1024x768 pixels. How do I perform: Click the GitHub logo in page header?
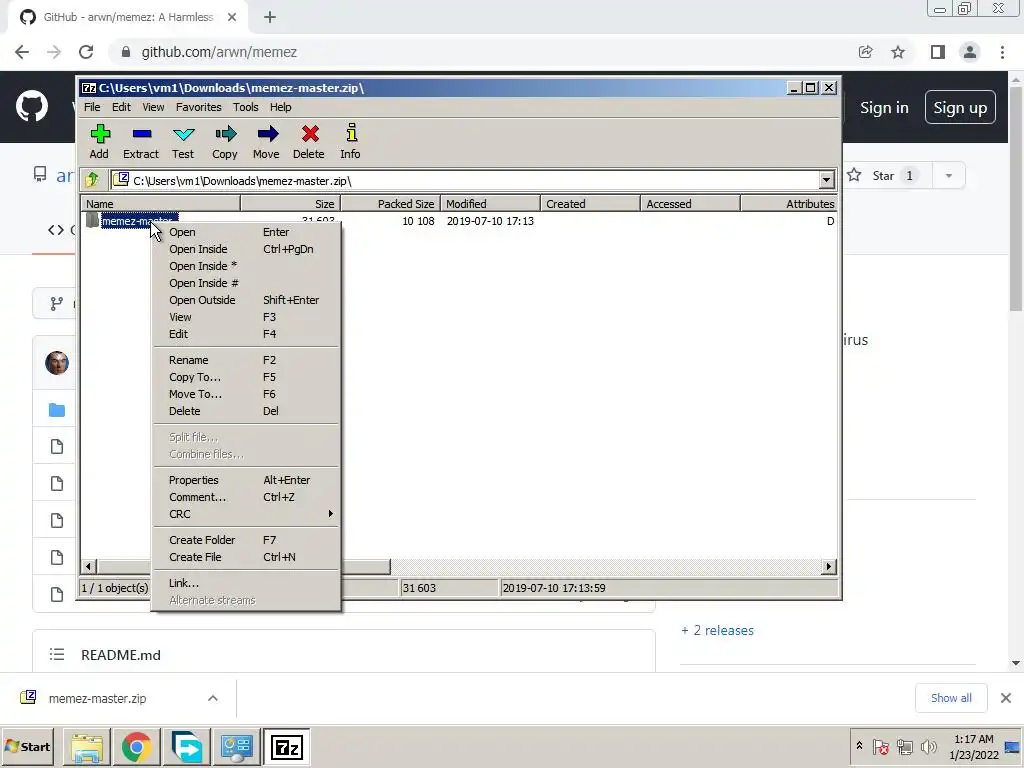click(32, 107)
